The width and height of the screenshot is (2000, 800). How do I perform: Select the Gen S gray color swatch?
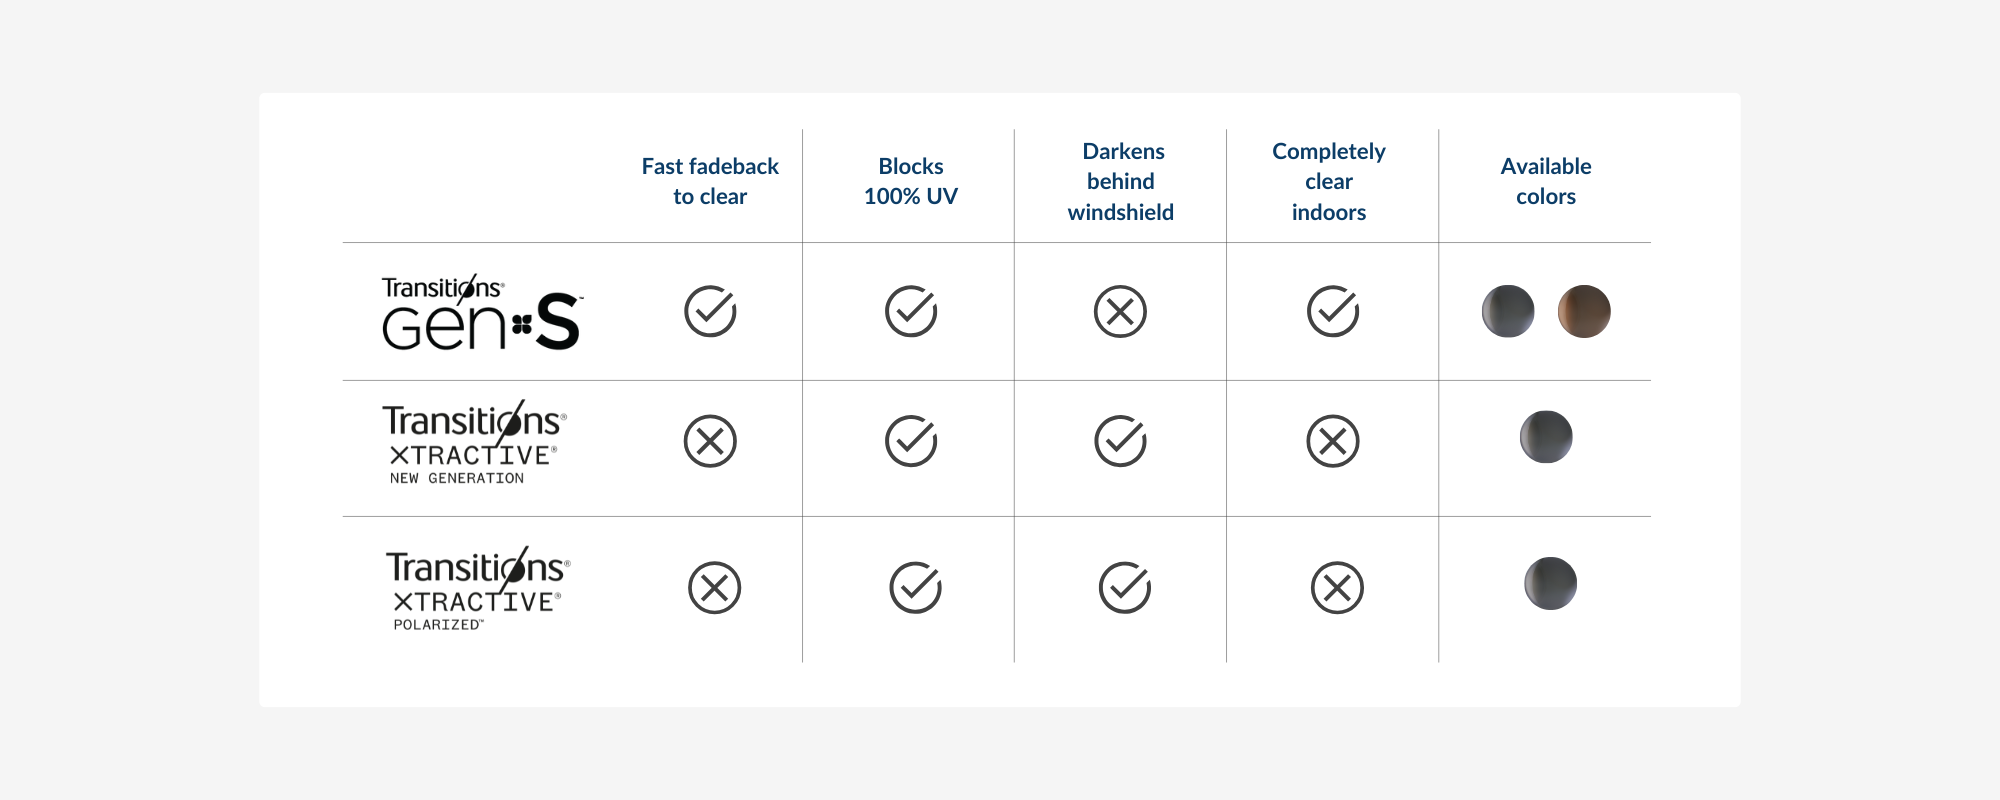coord(1508,311)
